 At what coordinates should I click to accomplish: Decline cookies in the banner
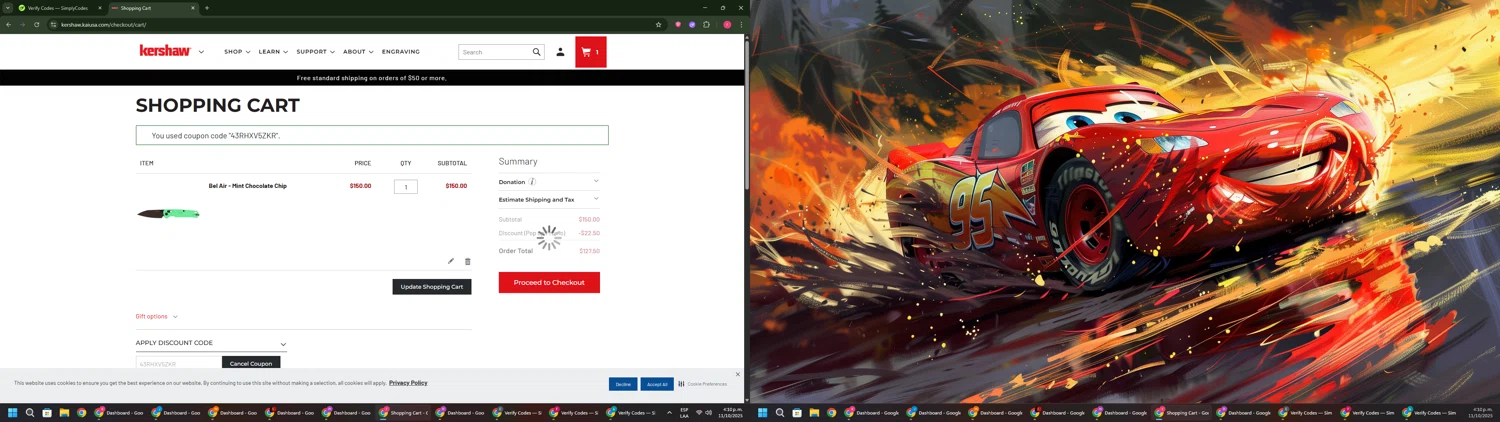[623, 384]
